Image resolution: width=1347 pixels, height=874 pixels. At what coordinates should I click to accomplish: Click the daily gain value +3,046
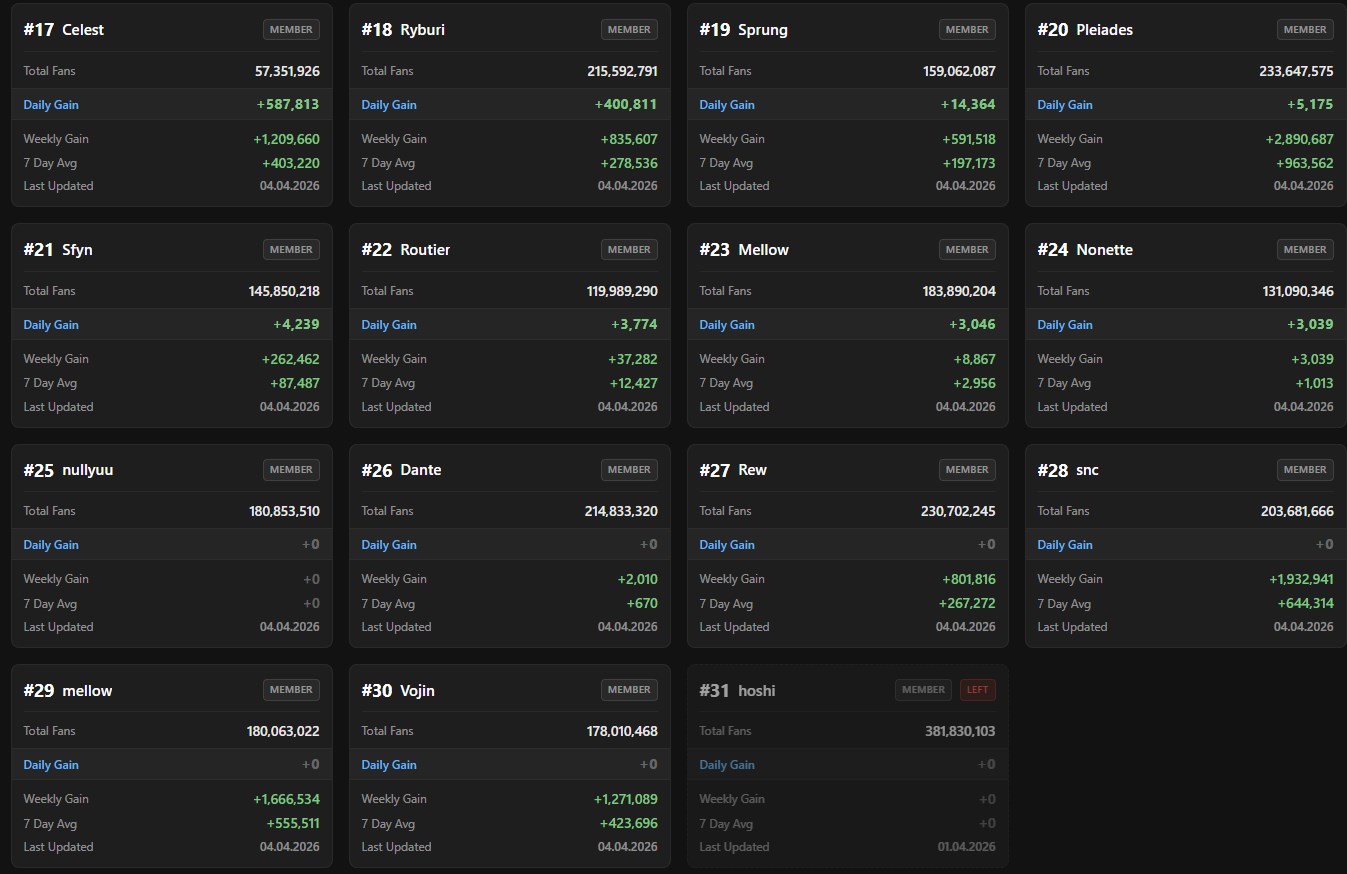972,325
